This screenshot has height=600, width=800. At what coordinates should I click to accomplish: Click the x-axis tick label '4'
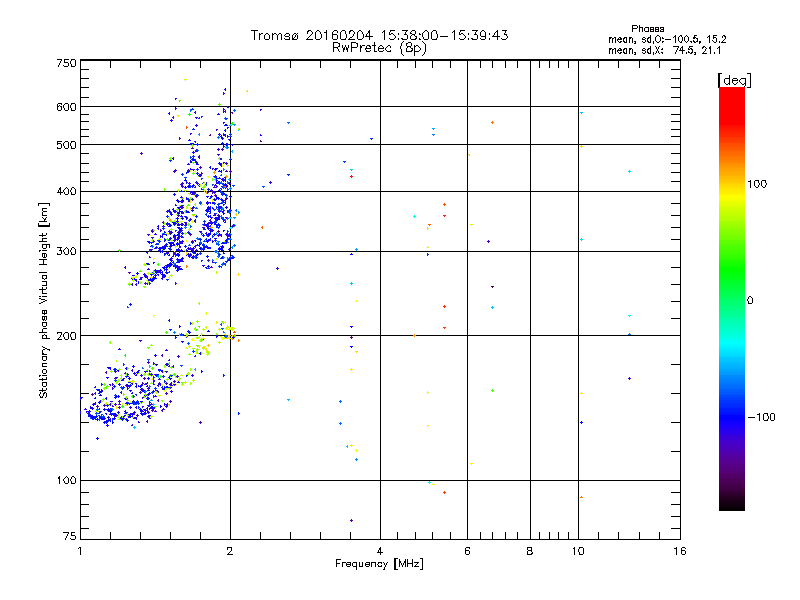click(380, 551)
